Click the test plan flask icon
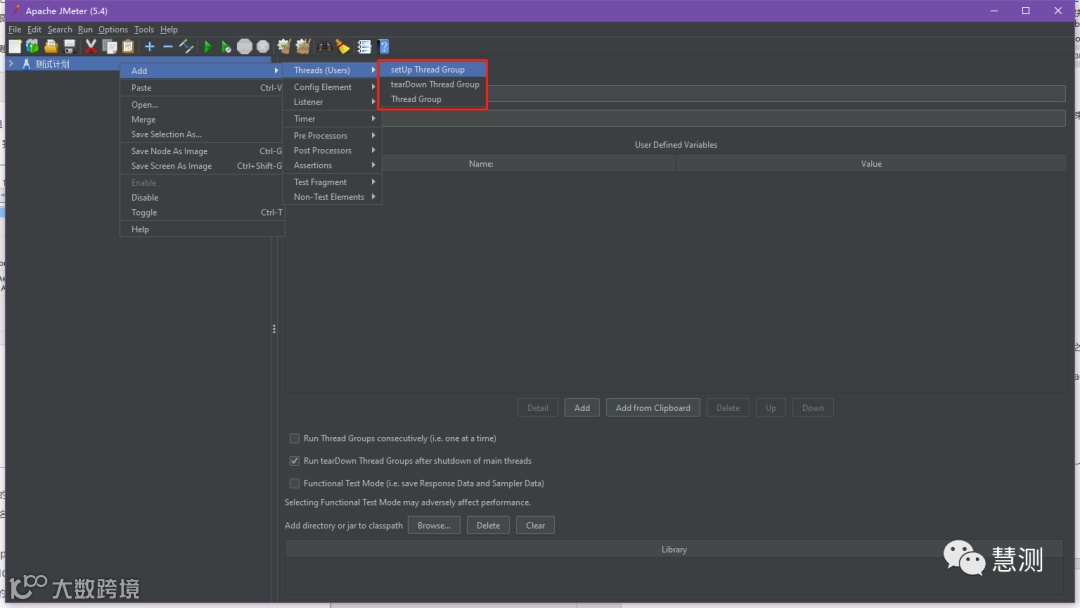1080x608 pixels. 26,64
